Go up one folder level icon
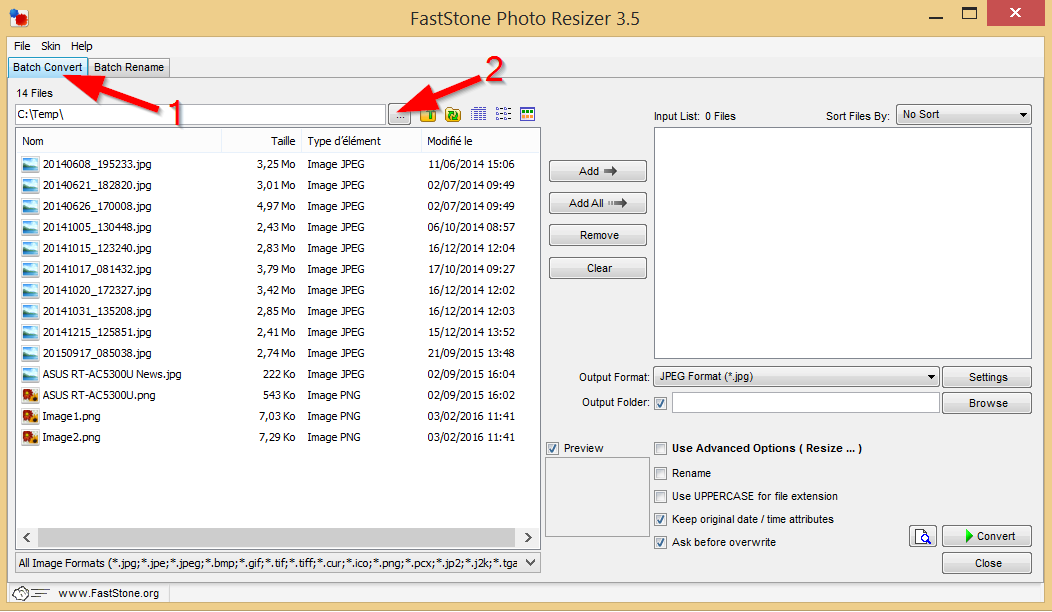Viewport: 1052px width, 612px height. [x=428, y=115]
